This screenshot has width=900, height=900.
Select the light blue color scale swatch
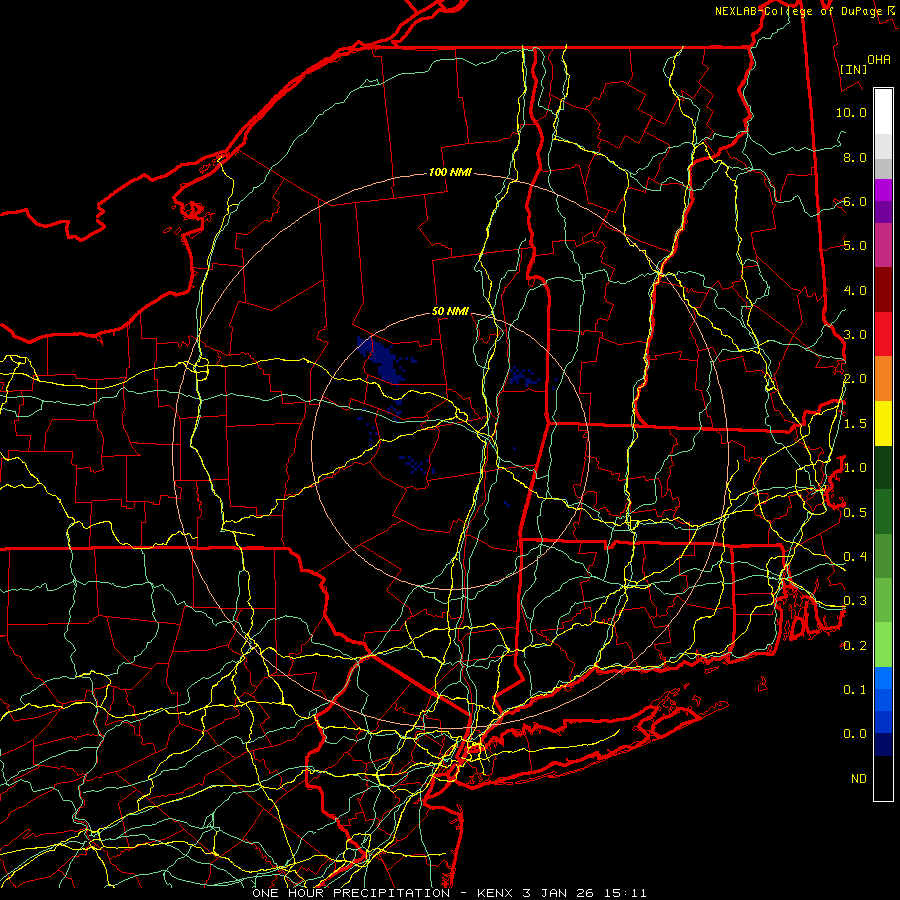[883, 678]
